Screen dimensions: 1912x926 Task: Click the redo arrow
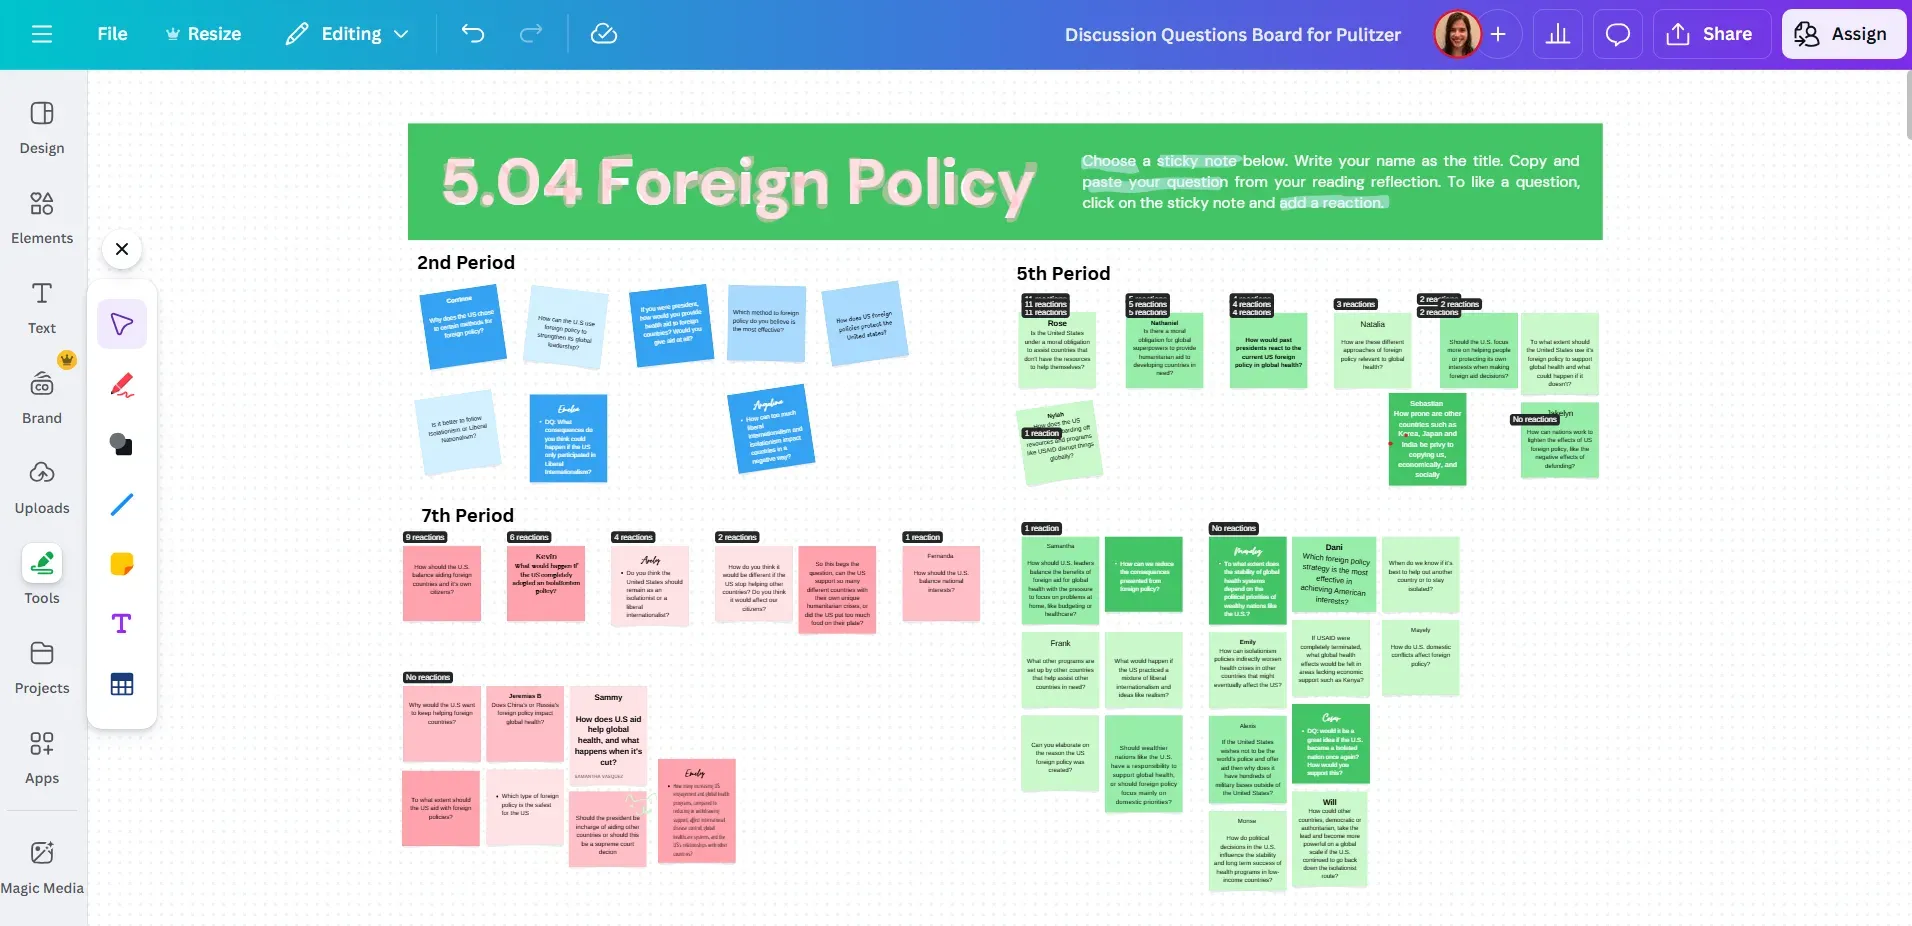click(x=531, y=34)
